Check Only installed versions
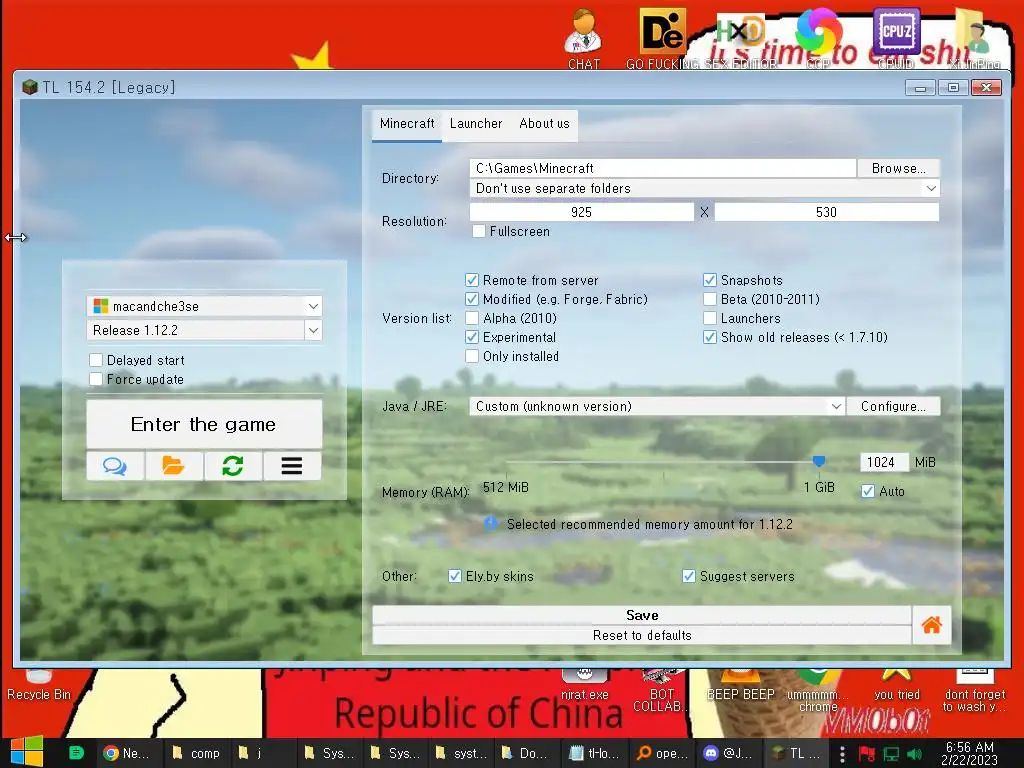Image resolution: width=1024 pixels, height=768 pixels. coord(472,356)
